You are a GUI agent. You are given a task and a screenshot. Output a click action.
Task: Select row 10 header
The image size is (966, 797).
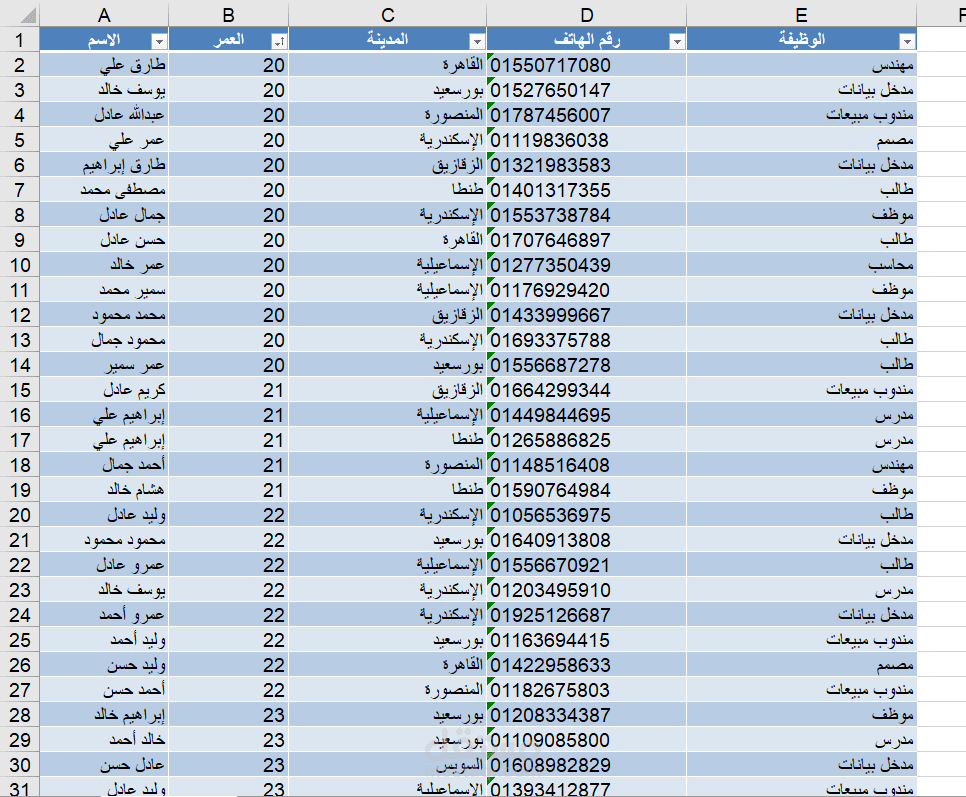coord(20,265)
